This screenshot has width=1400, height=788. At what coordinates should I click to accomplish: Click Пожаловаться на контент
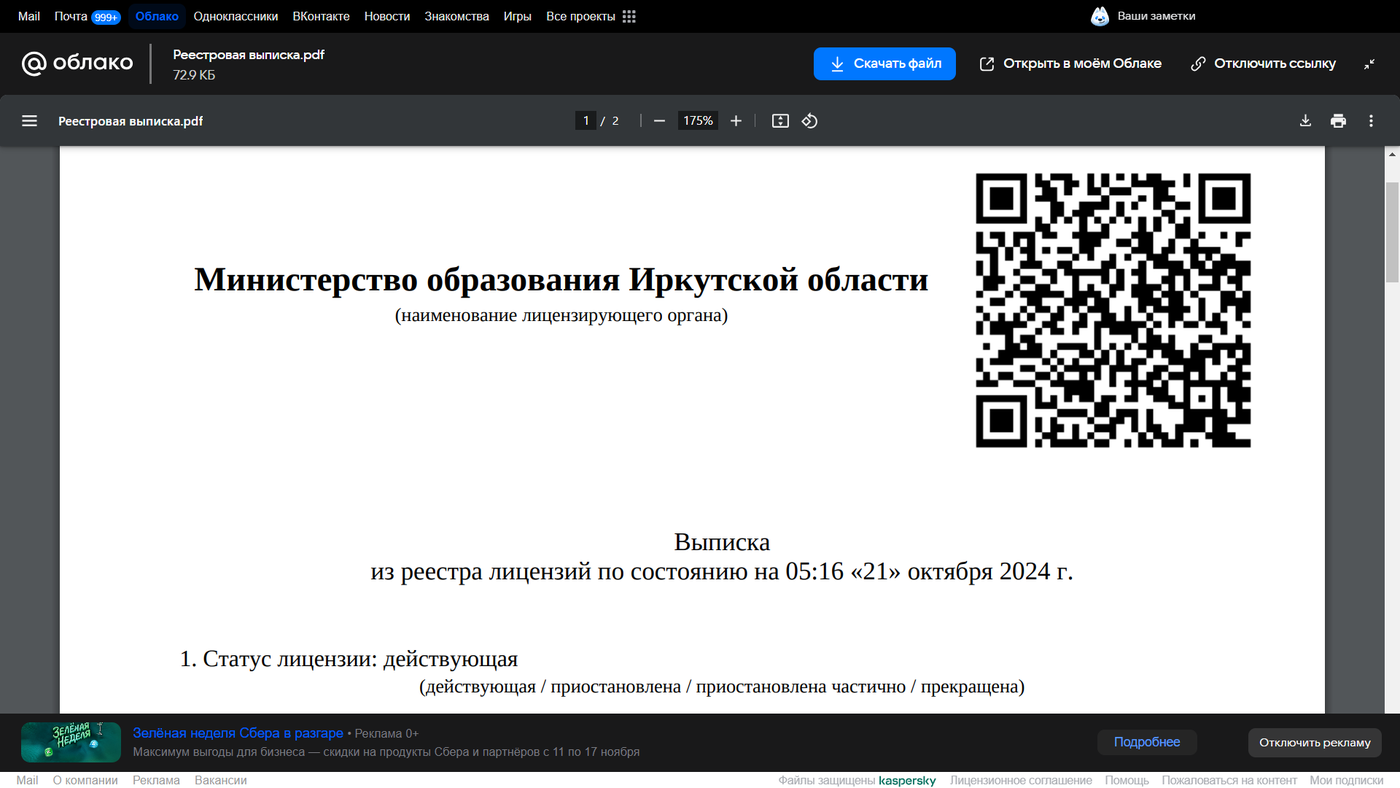pyautogui.click(x=1230, y=780)
